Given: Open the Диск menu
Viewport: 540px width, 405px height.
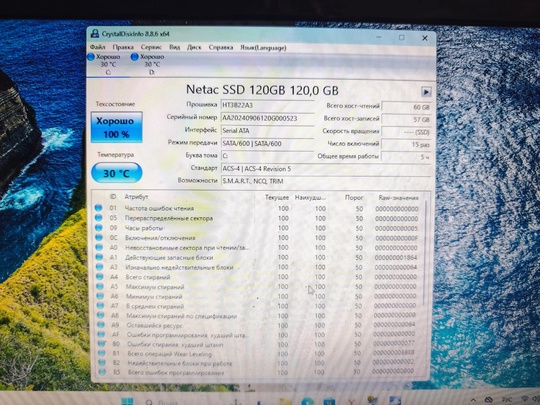Looking at the screenshot, I should [x=194, y=48].
